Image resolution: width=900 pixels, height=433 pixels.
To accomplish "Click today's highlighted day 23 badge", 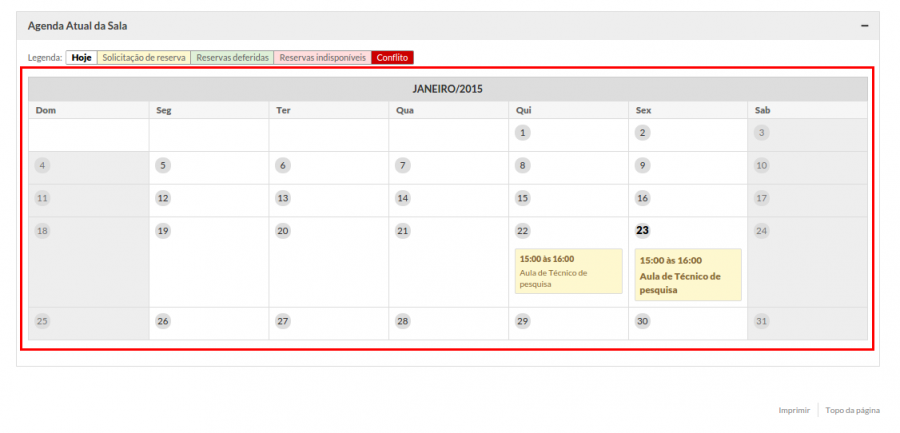I will pyautogui.click(x=642, y=231).
